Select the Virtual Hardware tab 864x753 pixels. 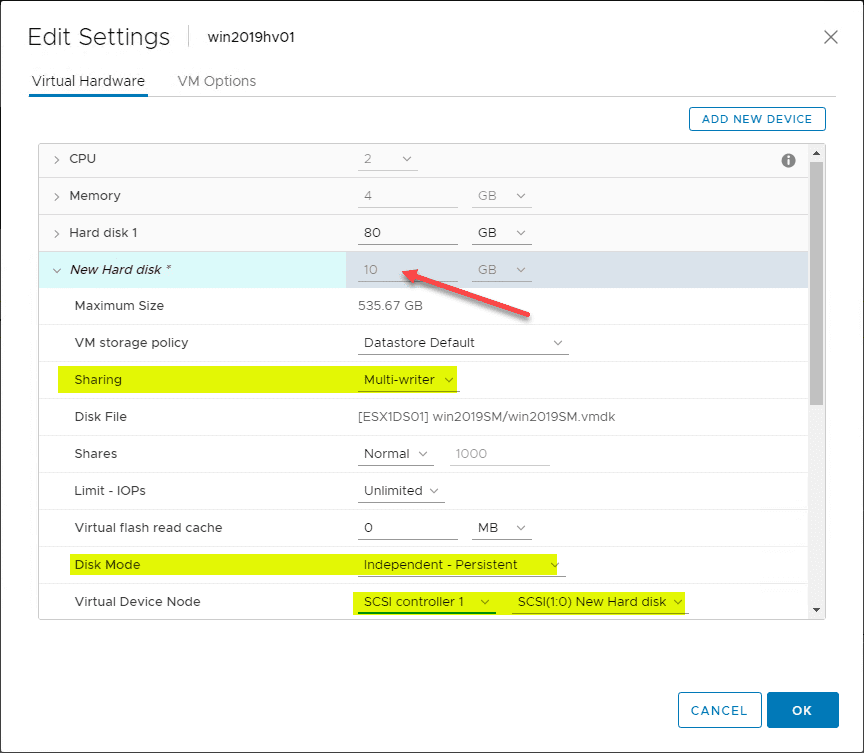click(88, 81)
